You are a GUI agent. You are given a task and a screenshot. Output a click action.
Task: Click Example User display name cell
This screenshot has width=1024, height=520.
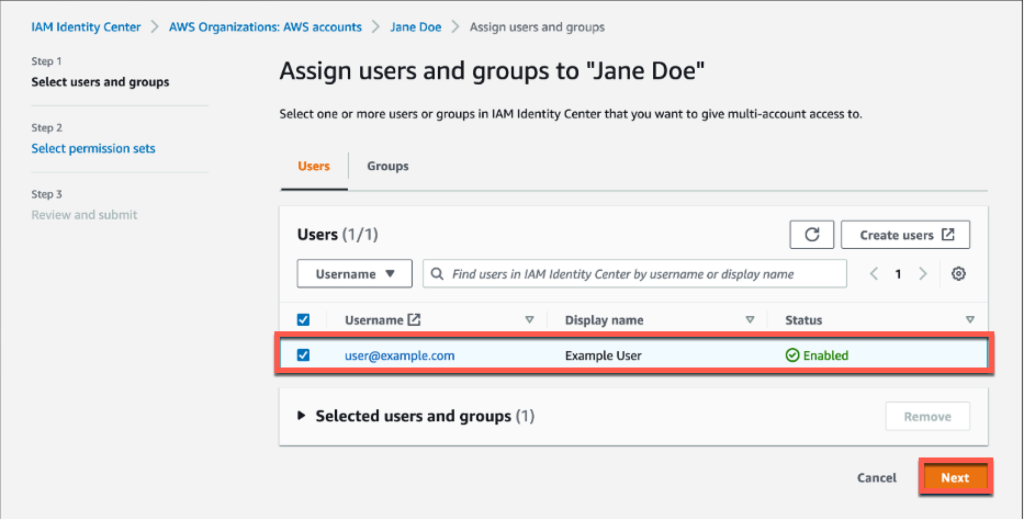tap(603, 356)
